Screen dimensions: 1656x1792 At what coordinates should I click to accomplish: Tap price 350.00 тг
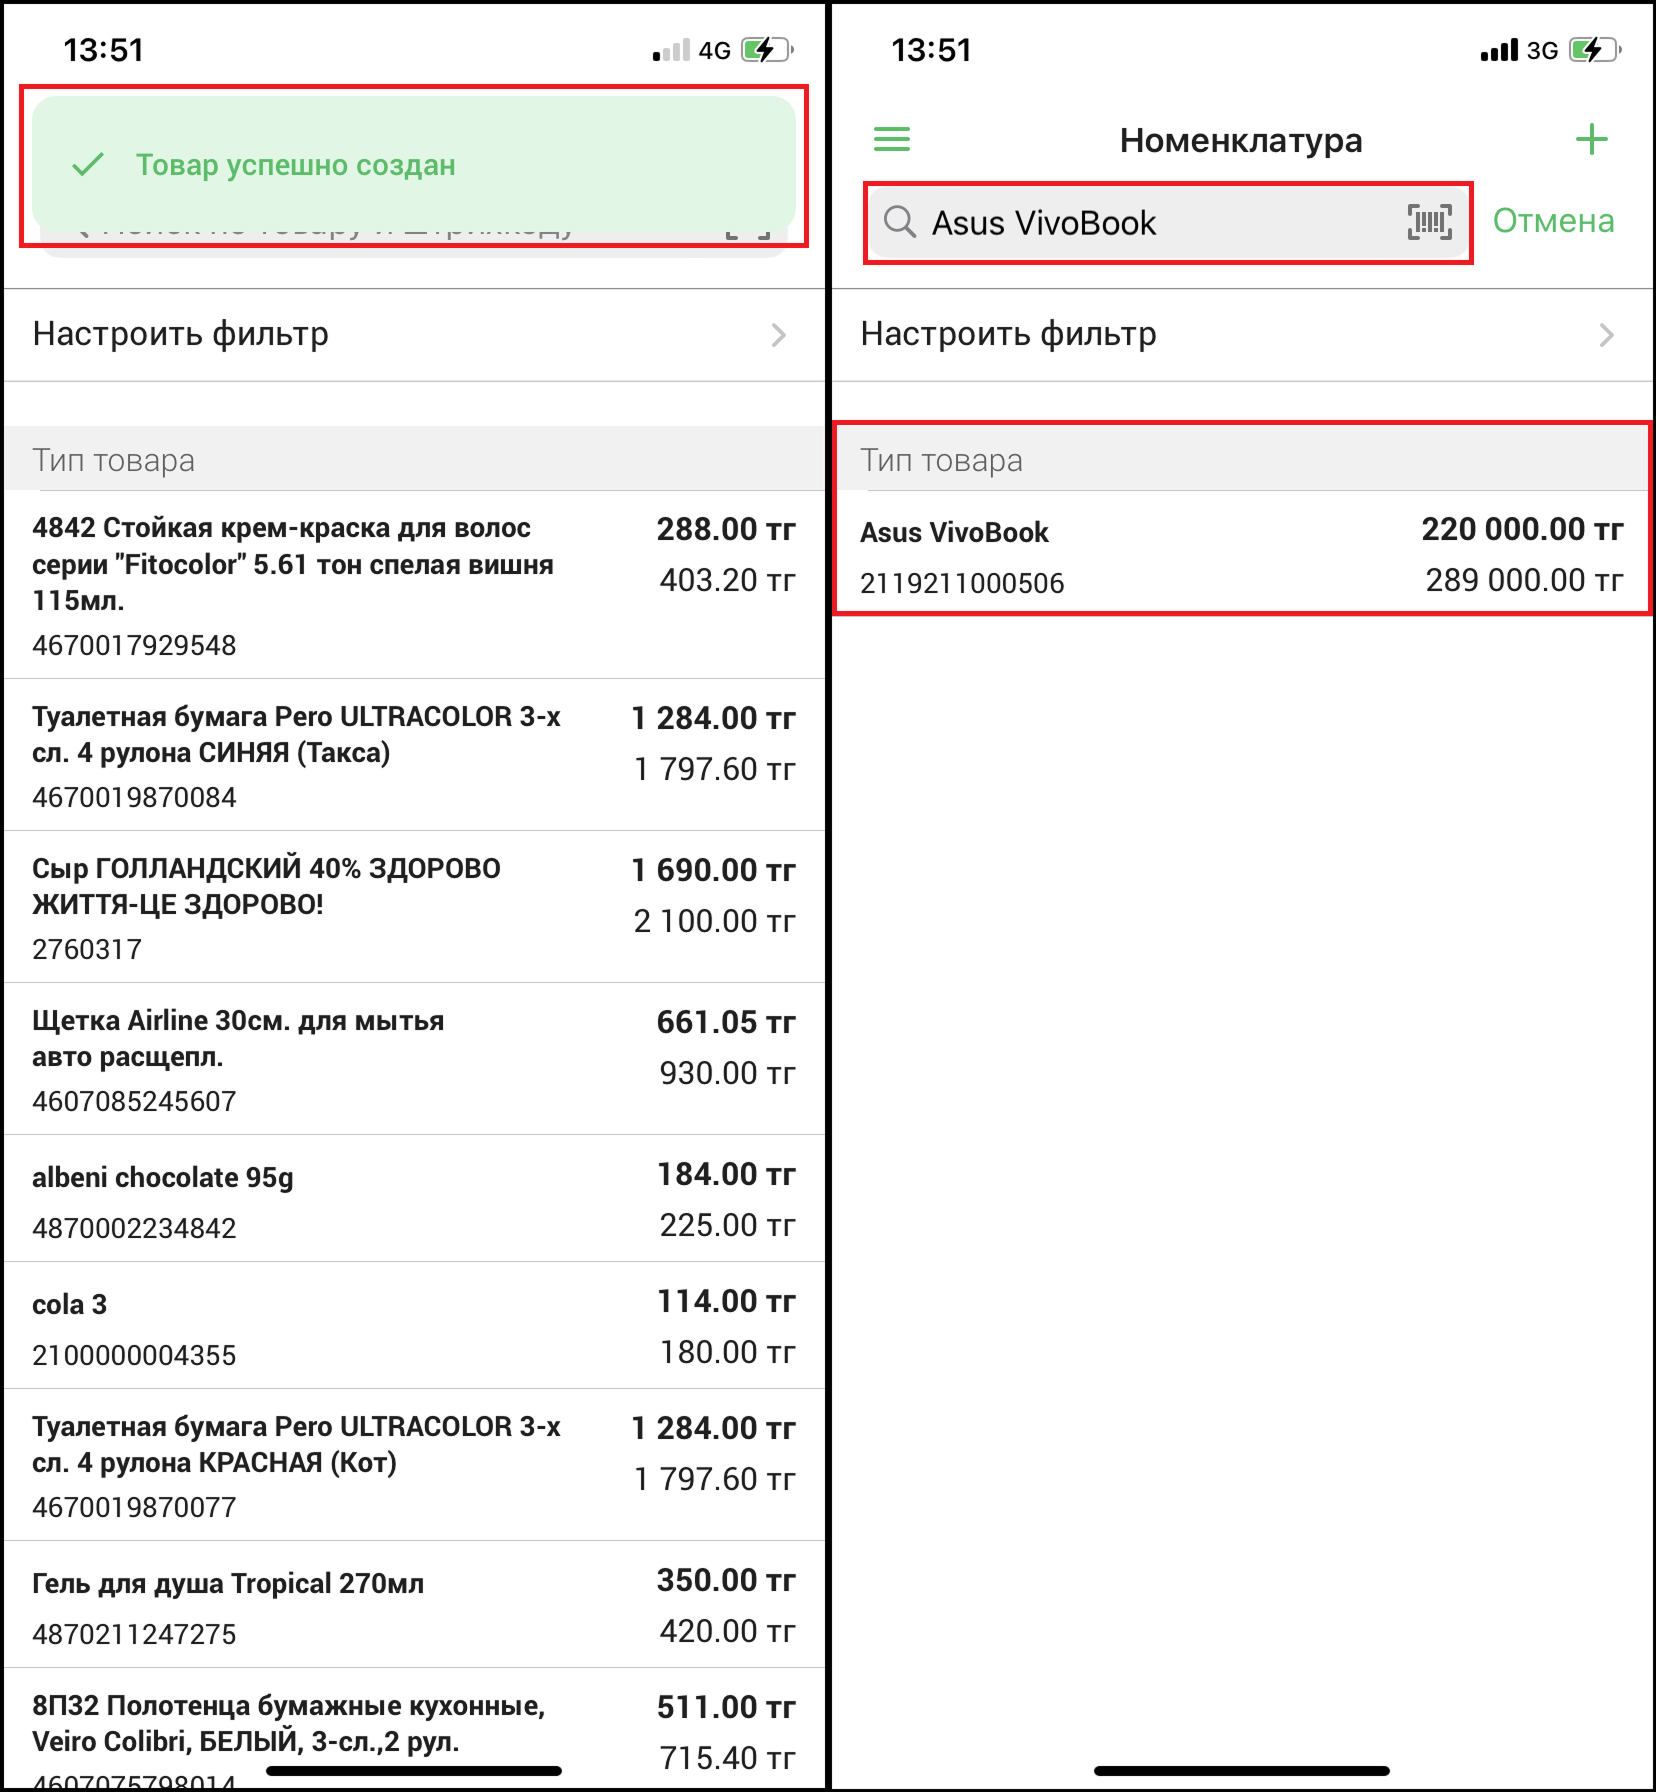coord(726,1580)
